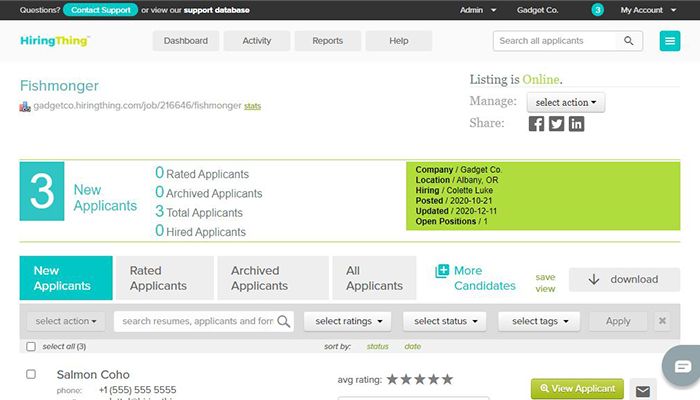
Task: Click the resume search magnifier icon
Action: [x=283, y=321]
